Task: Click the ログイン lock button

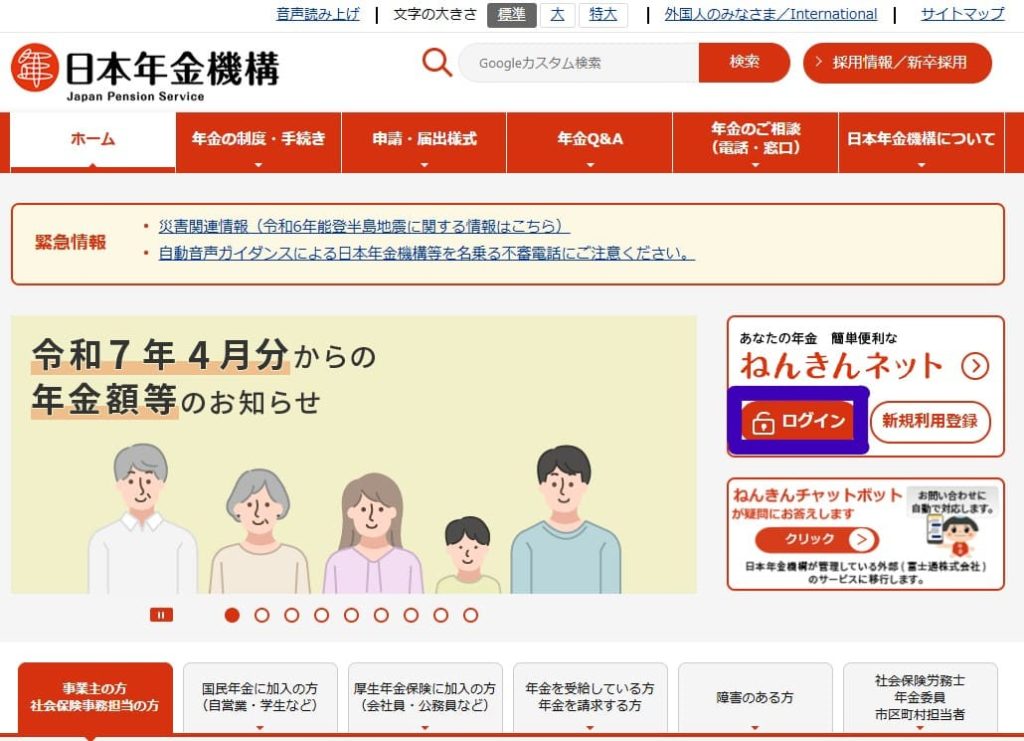Action: tap(797, 421)
